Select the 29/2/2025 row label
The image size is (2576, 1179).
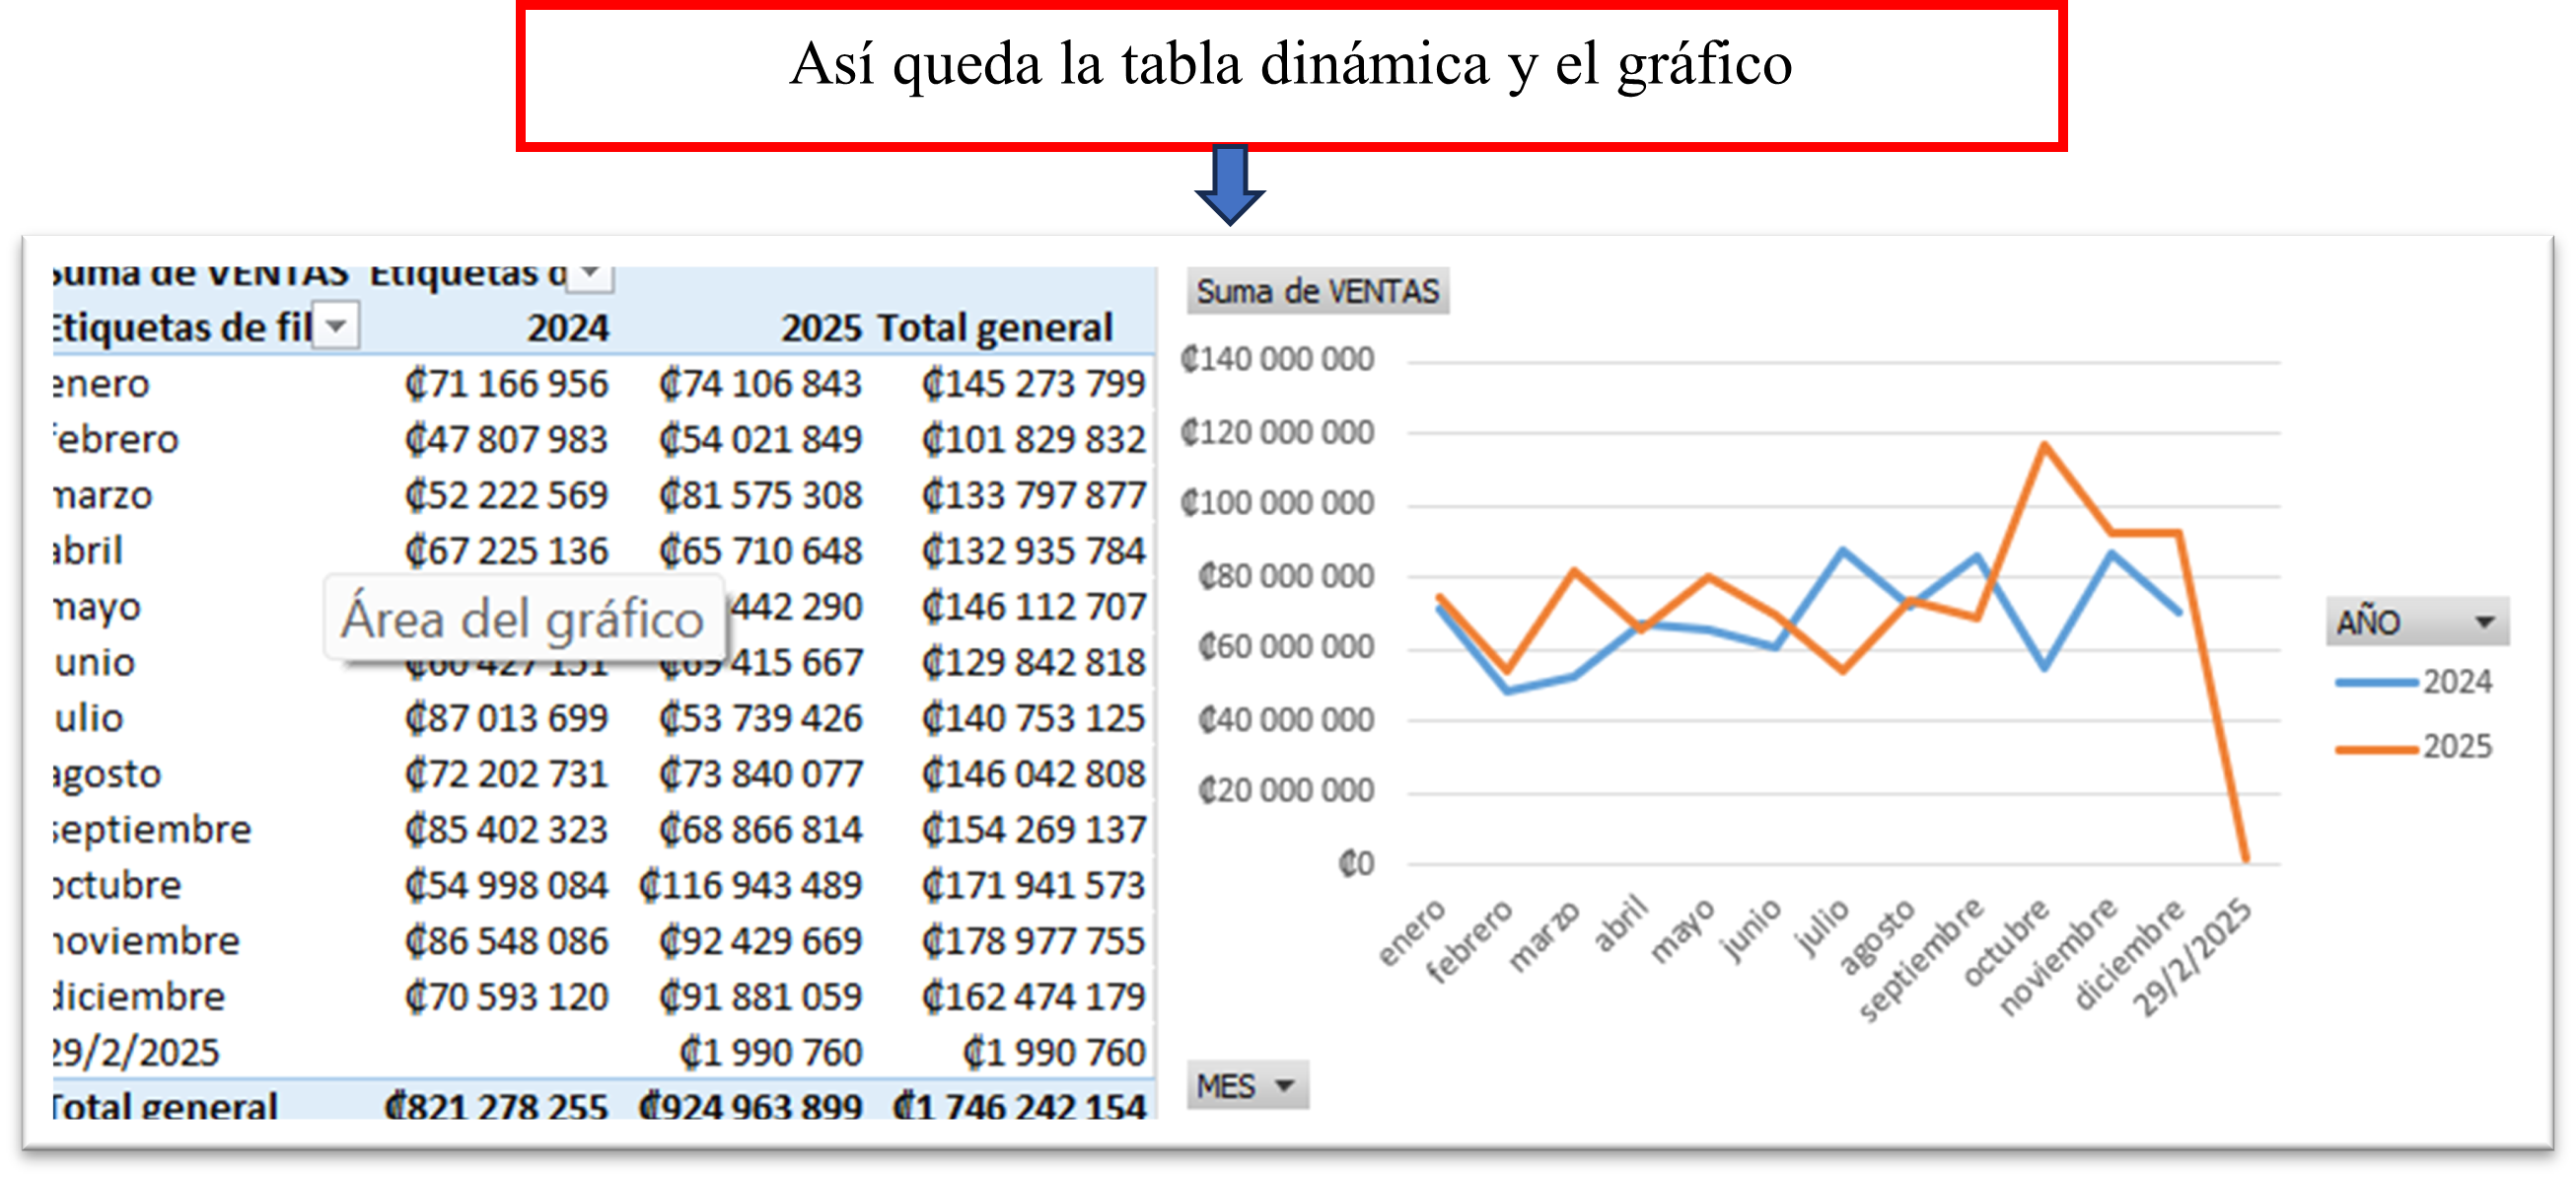click(135, 1052)
